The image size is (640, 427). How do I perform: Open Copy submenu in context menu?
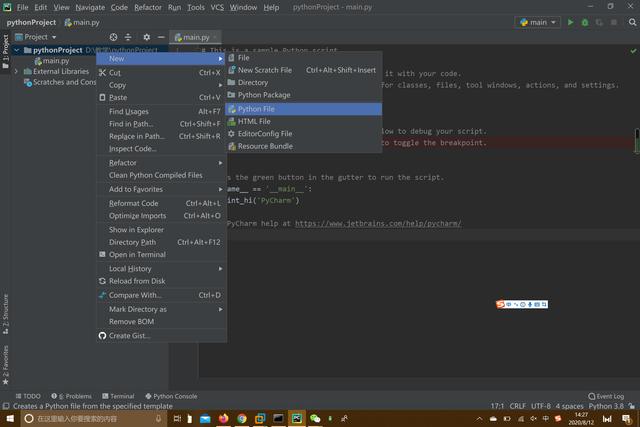pos(161,85)
